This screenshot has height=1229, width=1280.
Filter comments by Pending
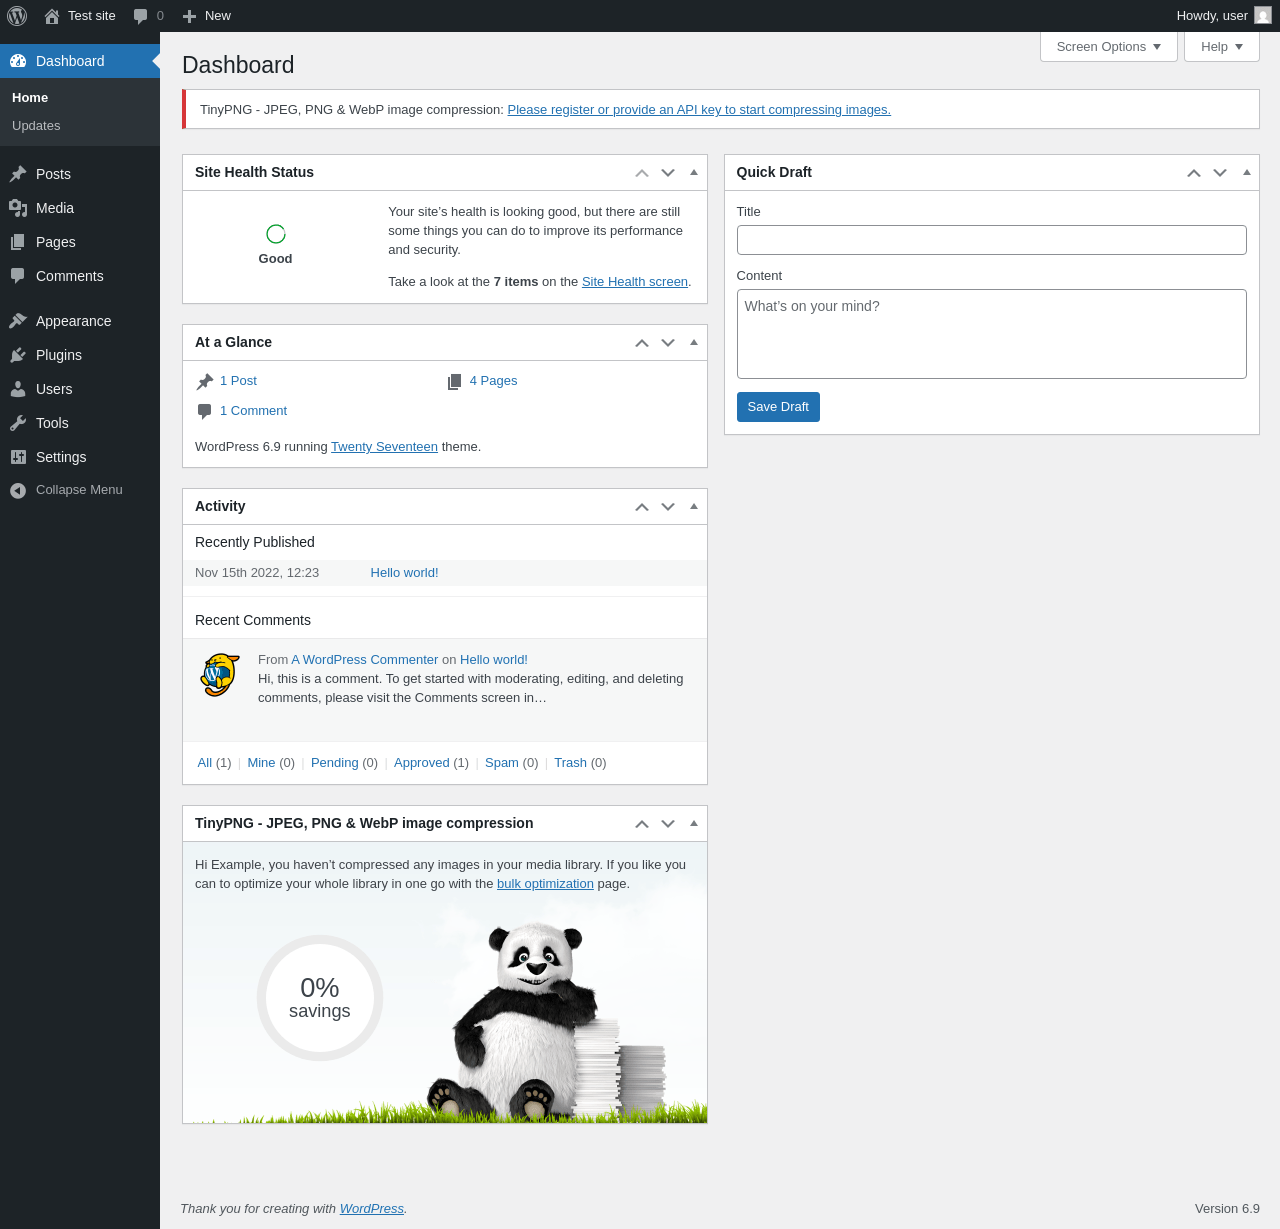[335, 763]
